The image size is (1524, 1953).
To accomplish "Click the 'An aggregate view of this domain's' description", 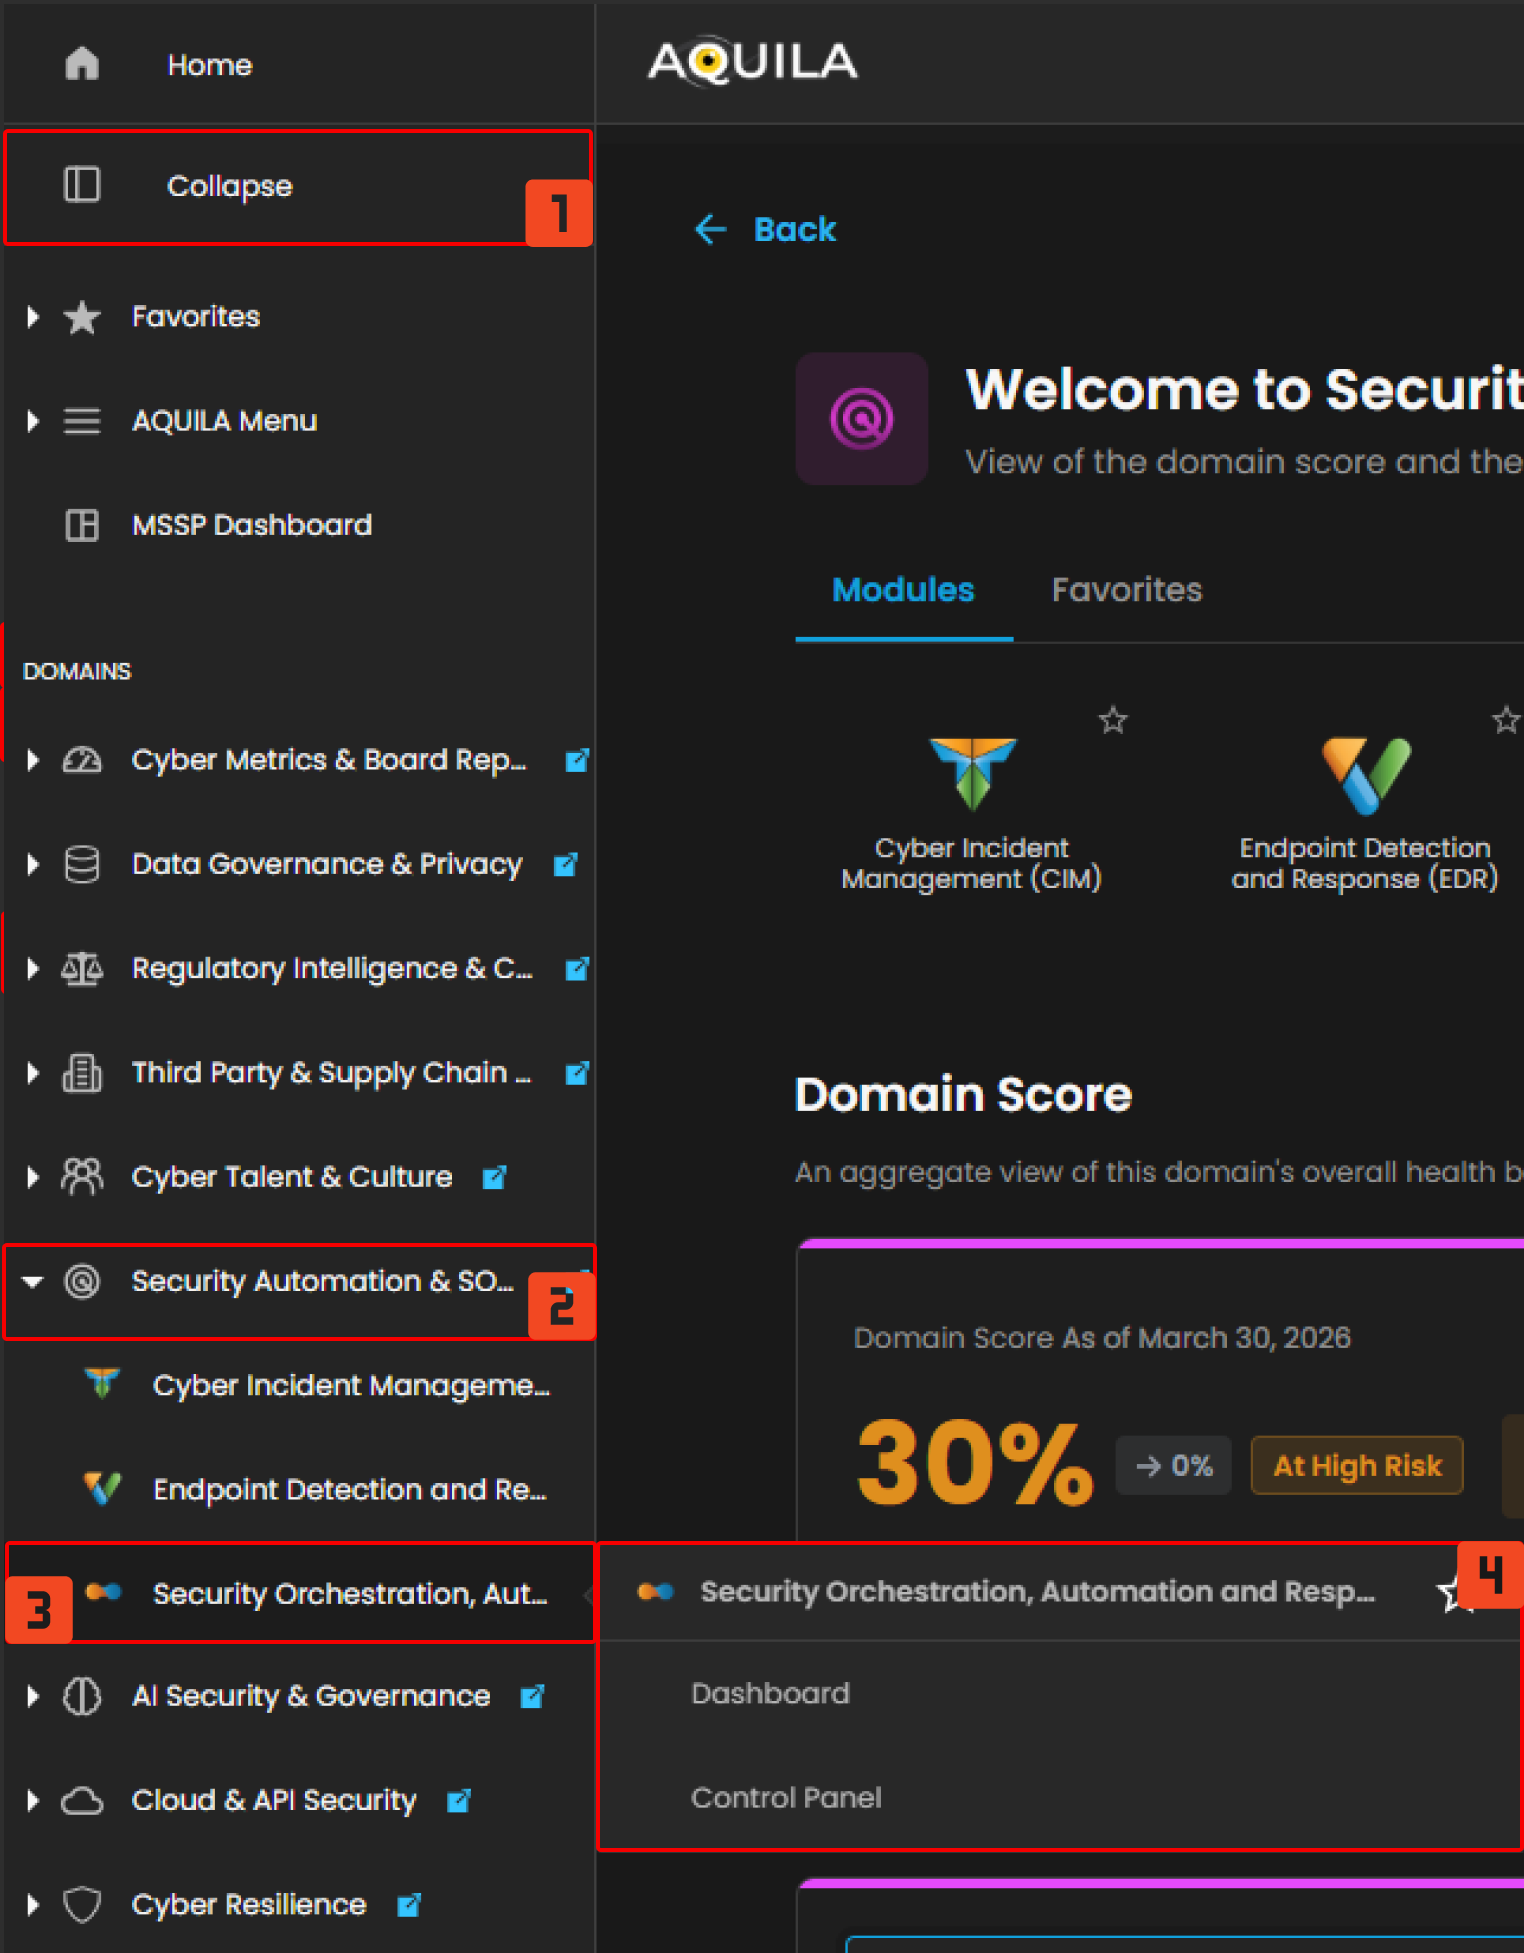I will (1158, 1171).
